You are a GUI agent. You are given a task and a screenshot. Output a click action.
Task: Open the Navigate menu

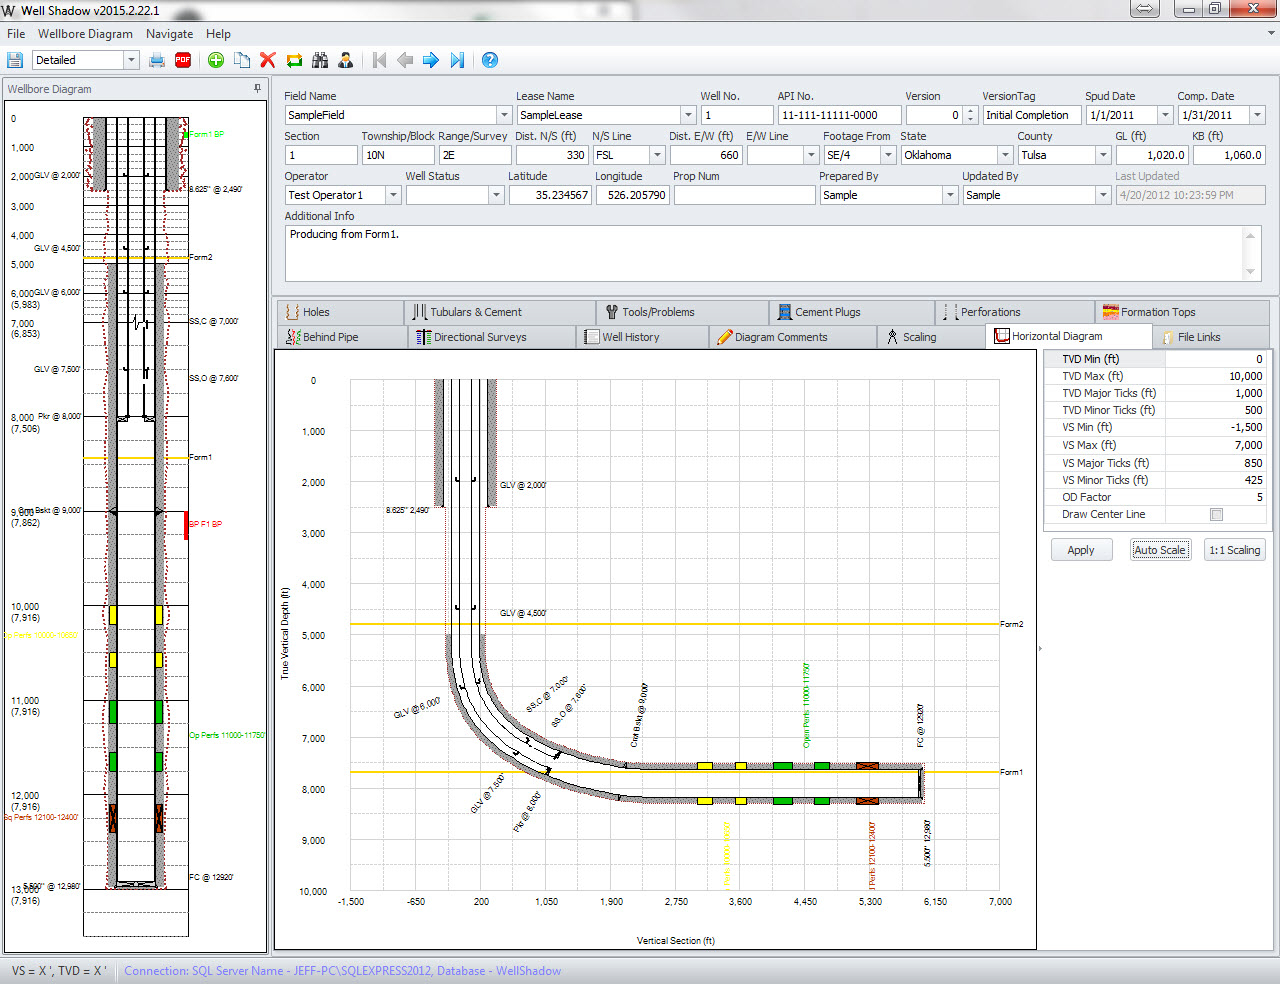tap(169, 34)
